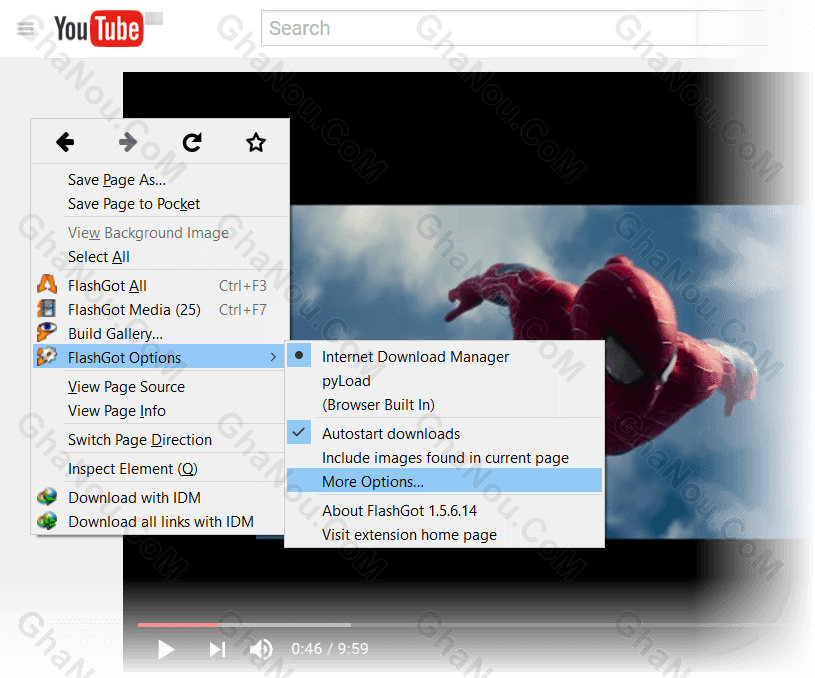Seek on the red video progress bar

(x=178, y=624)
